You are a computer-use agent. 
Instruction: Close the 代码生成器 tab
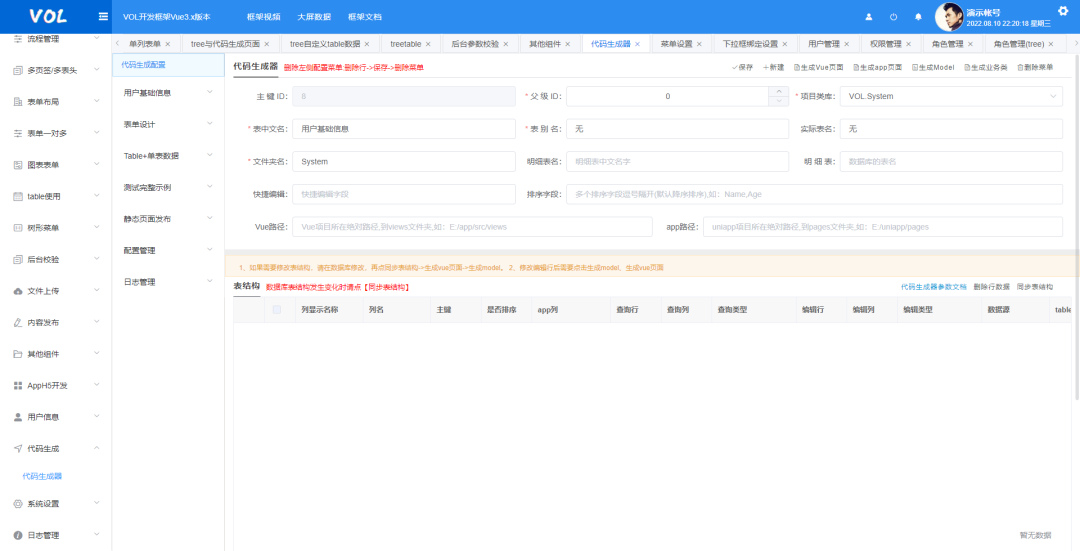point(637,44)
